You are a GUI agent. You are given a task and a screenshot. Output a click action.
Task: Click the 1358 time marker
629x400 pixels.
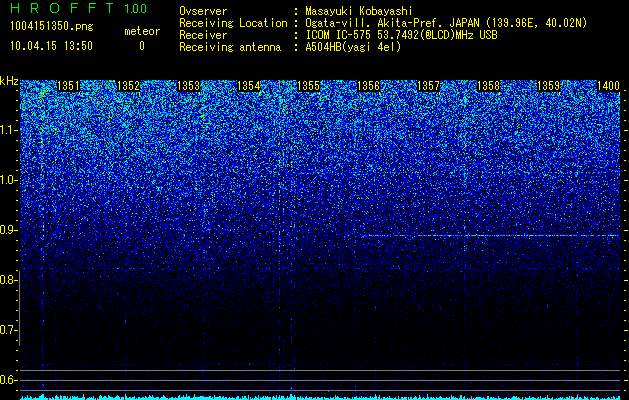coord(489,86)
